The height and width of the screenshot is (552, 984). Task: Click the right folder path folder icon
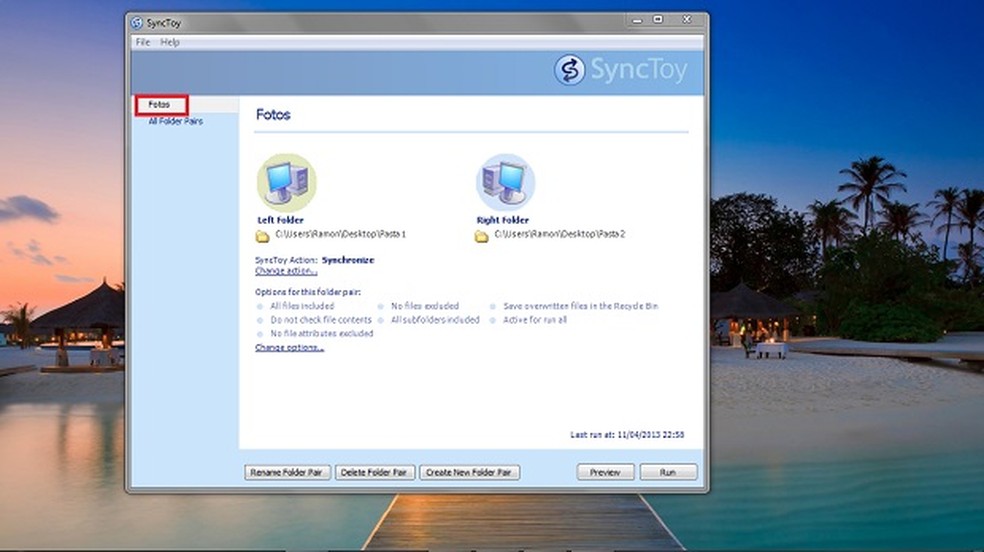pos(481,236)
